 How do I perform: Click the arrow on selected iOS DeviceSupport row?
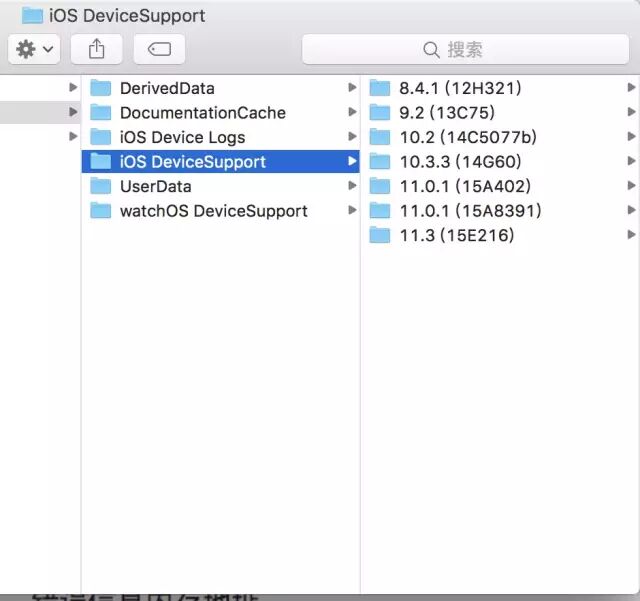point(352,161)
